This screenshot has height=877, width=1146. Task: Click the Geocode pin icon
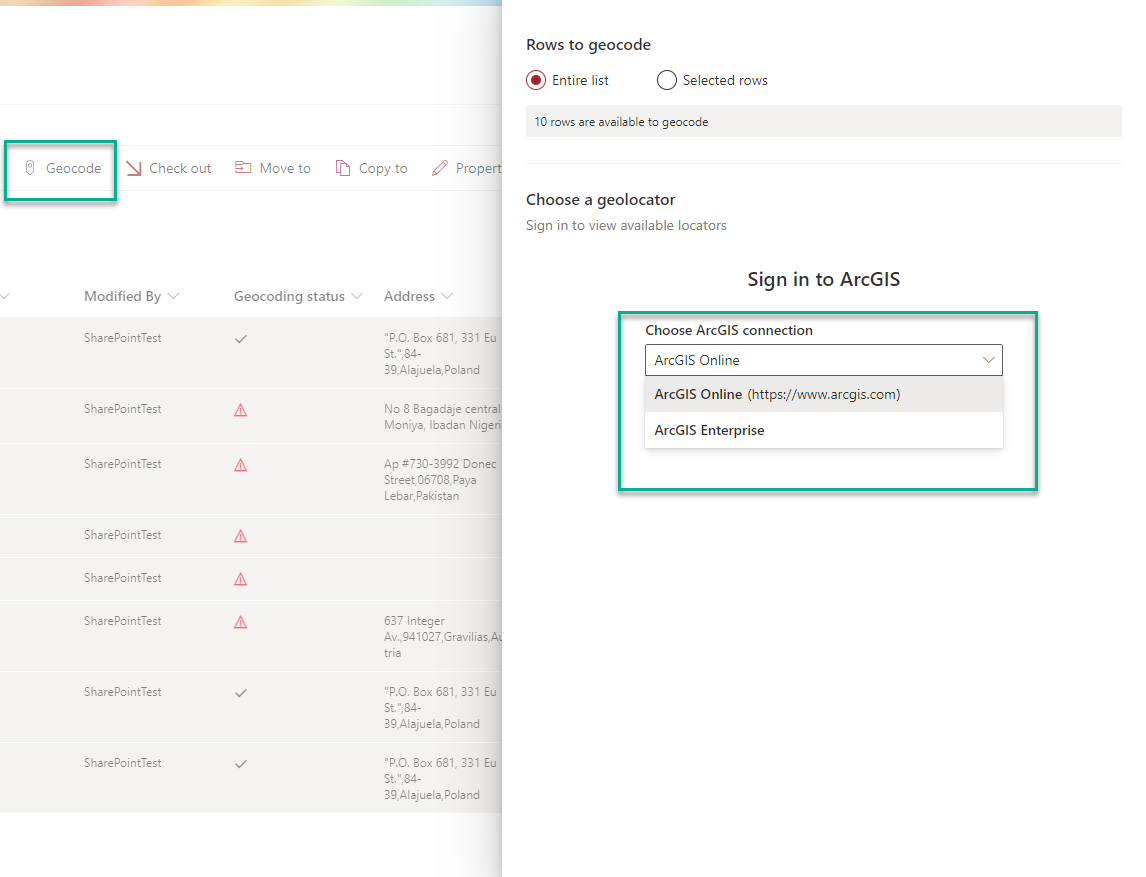click(30, 168)
